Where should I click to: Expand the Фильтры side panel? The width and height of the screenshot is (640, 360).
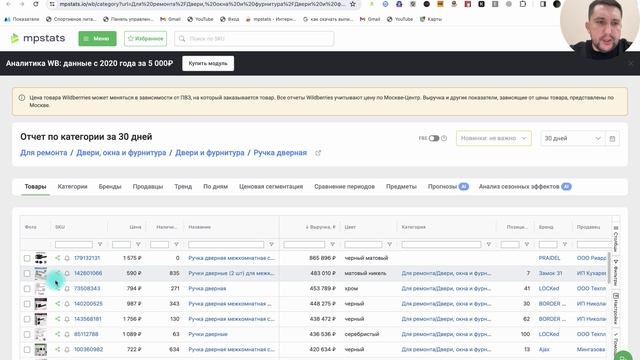[616, 272]
